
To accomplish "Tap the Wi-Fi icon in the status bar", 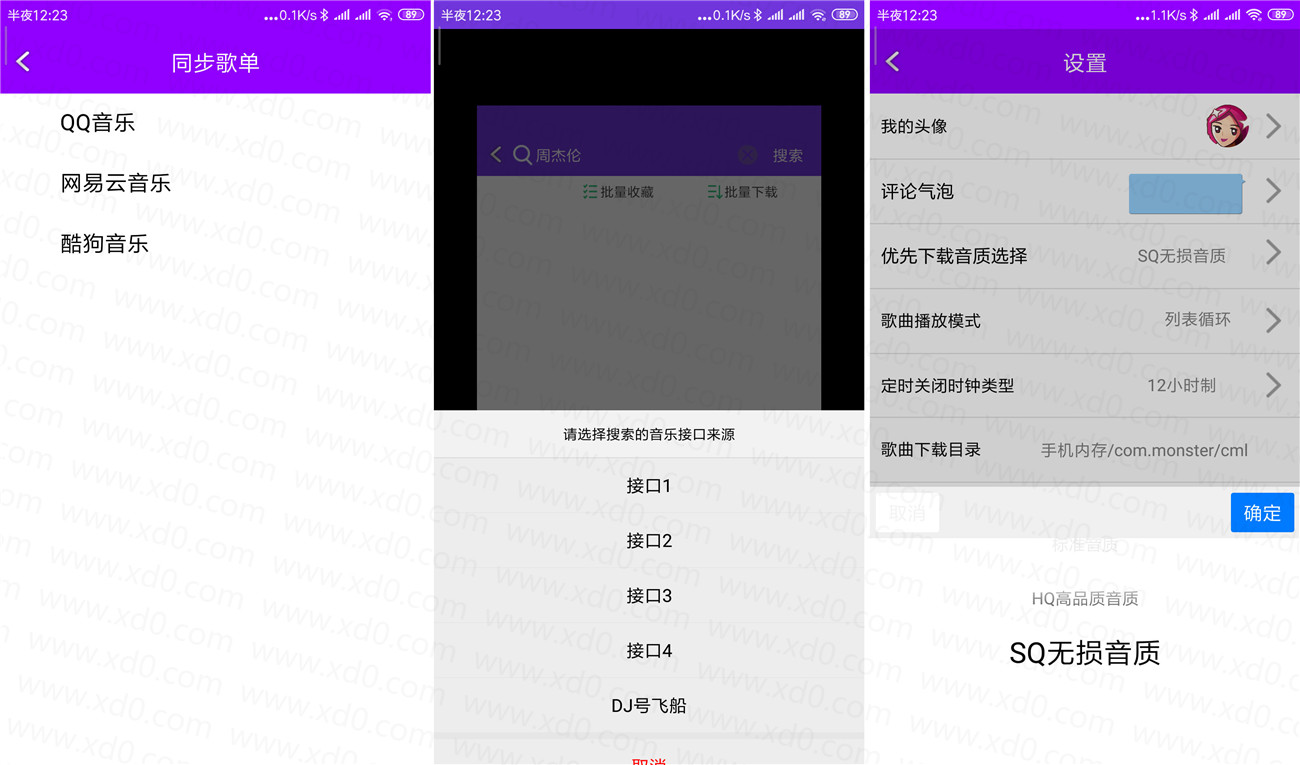I will [384, 15].
